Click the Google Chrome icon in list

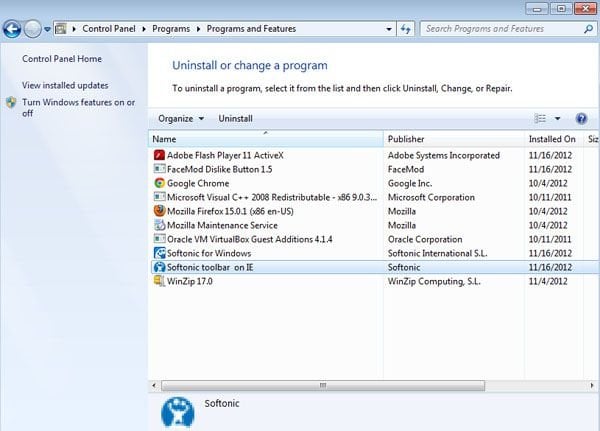(x=159, y=183)
